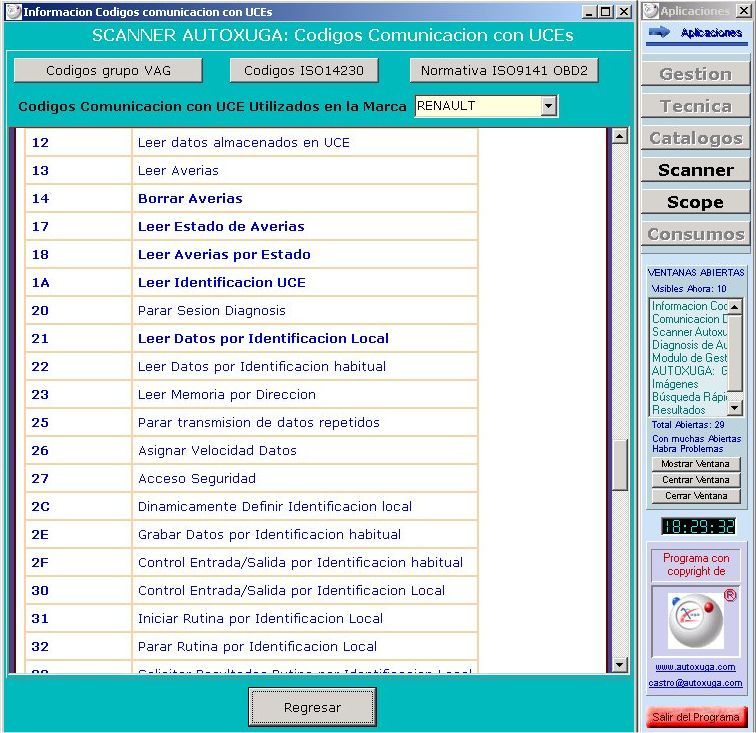Click the code list scroll down arrow
The image size is (756, 733).
[619, 665]
